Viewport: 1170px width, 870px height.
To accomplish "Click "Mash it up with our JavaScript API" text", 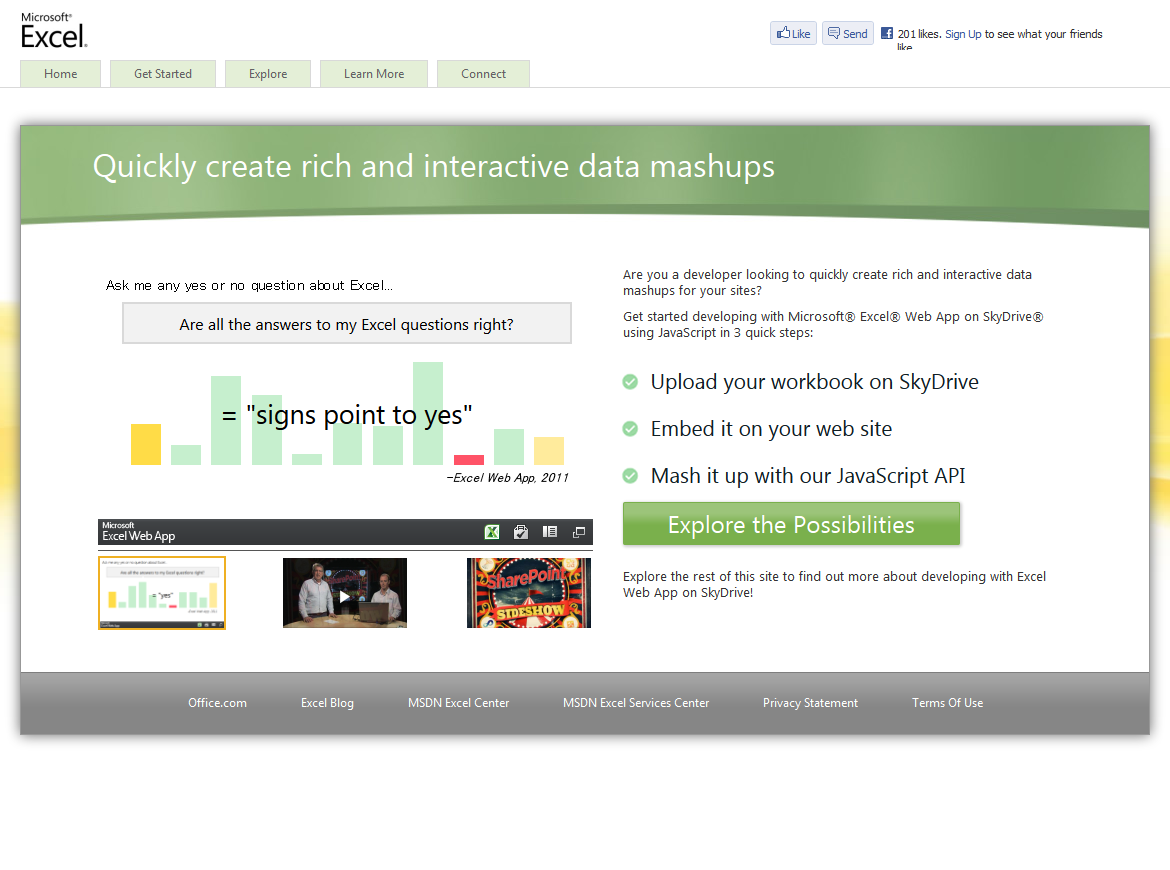I will coord(808,476).
